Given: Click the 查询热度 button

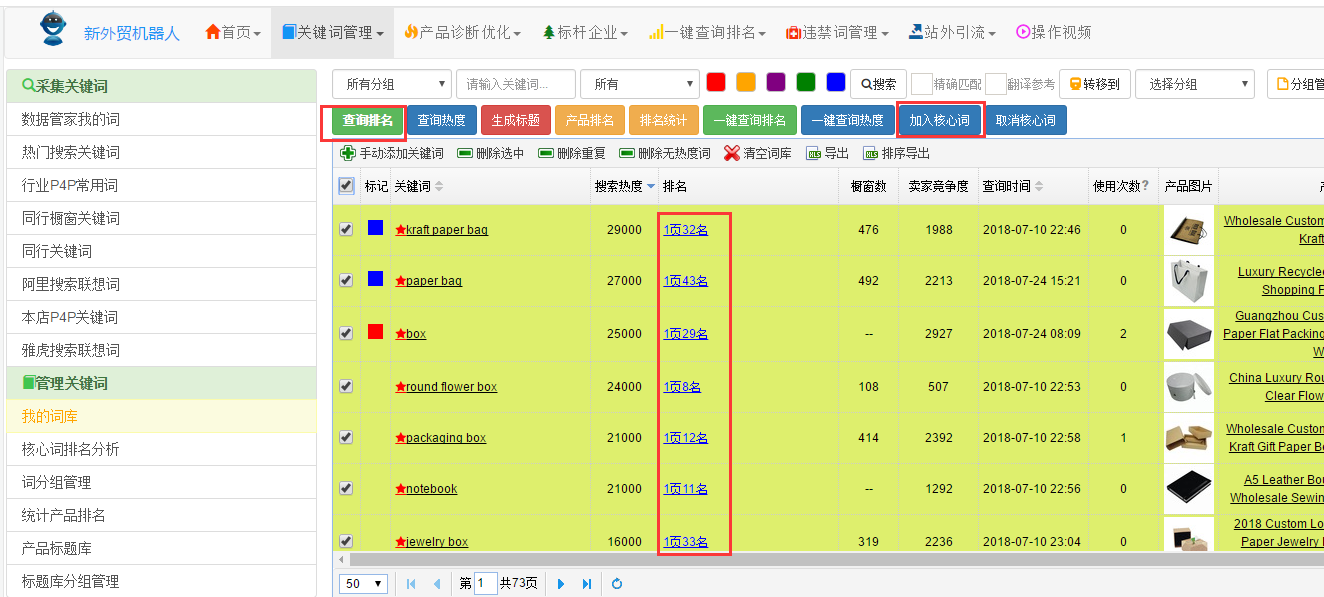Looking at the screenshot, I should click(x=441, y=120).
